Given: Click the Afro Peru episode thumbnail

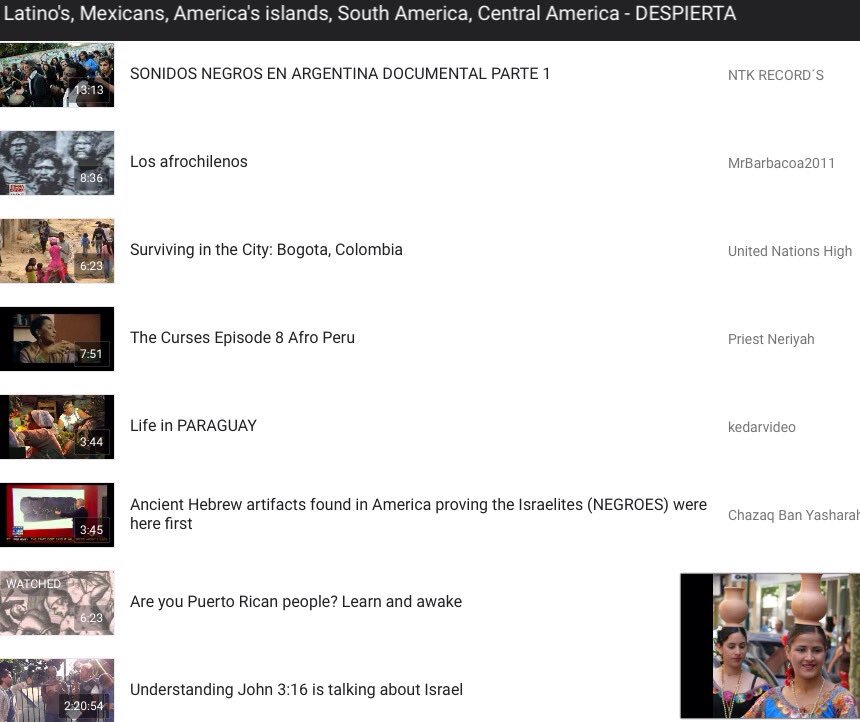Looking at the screenshot, I should [57, 339].
